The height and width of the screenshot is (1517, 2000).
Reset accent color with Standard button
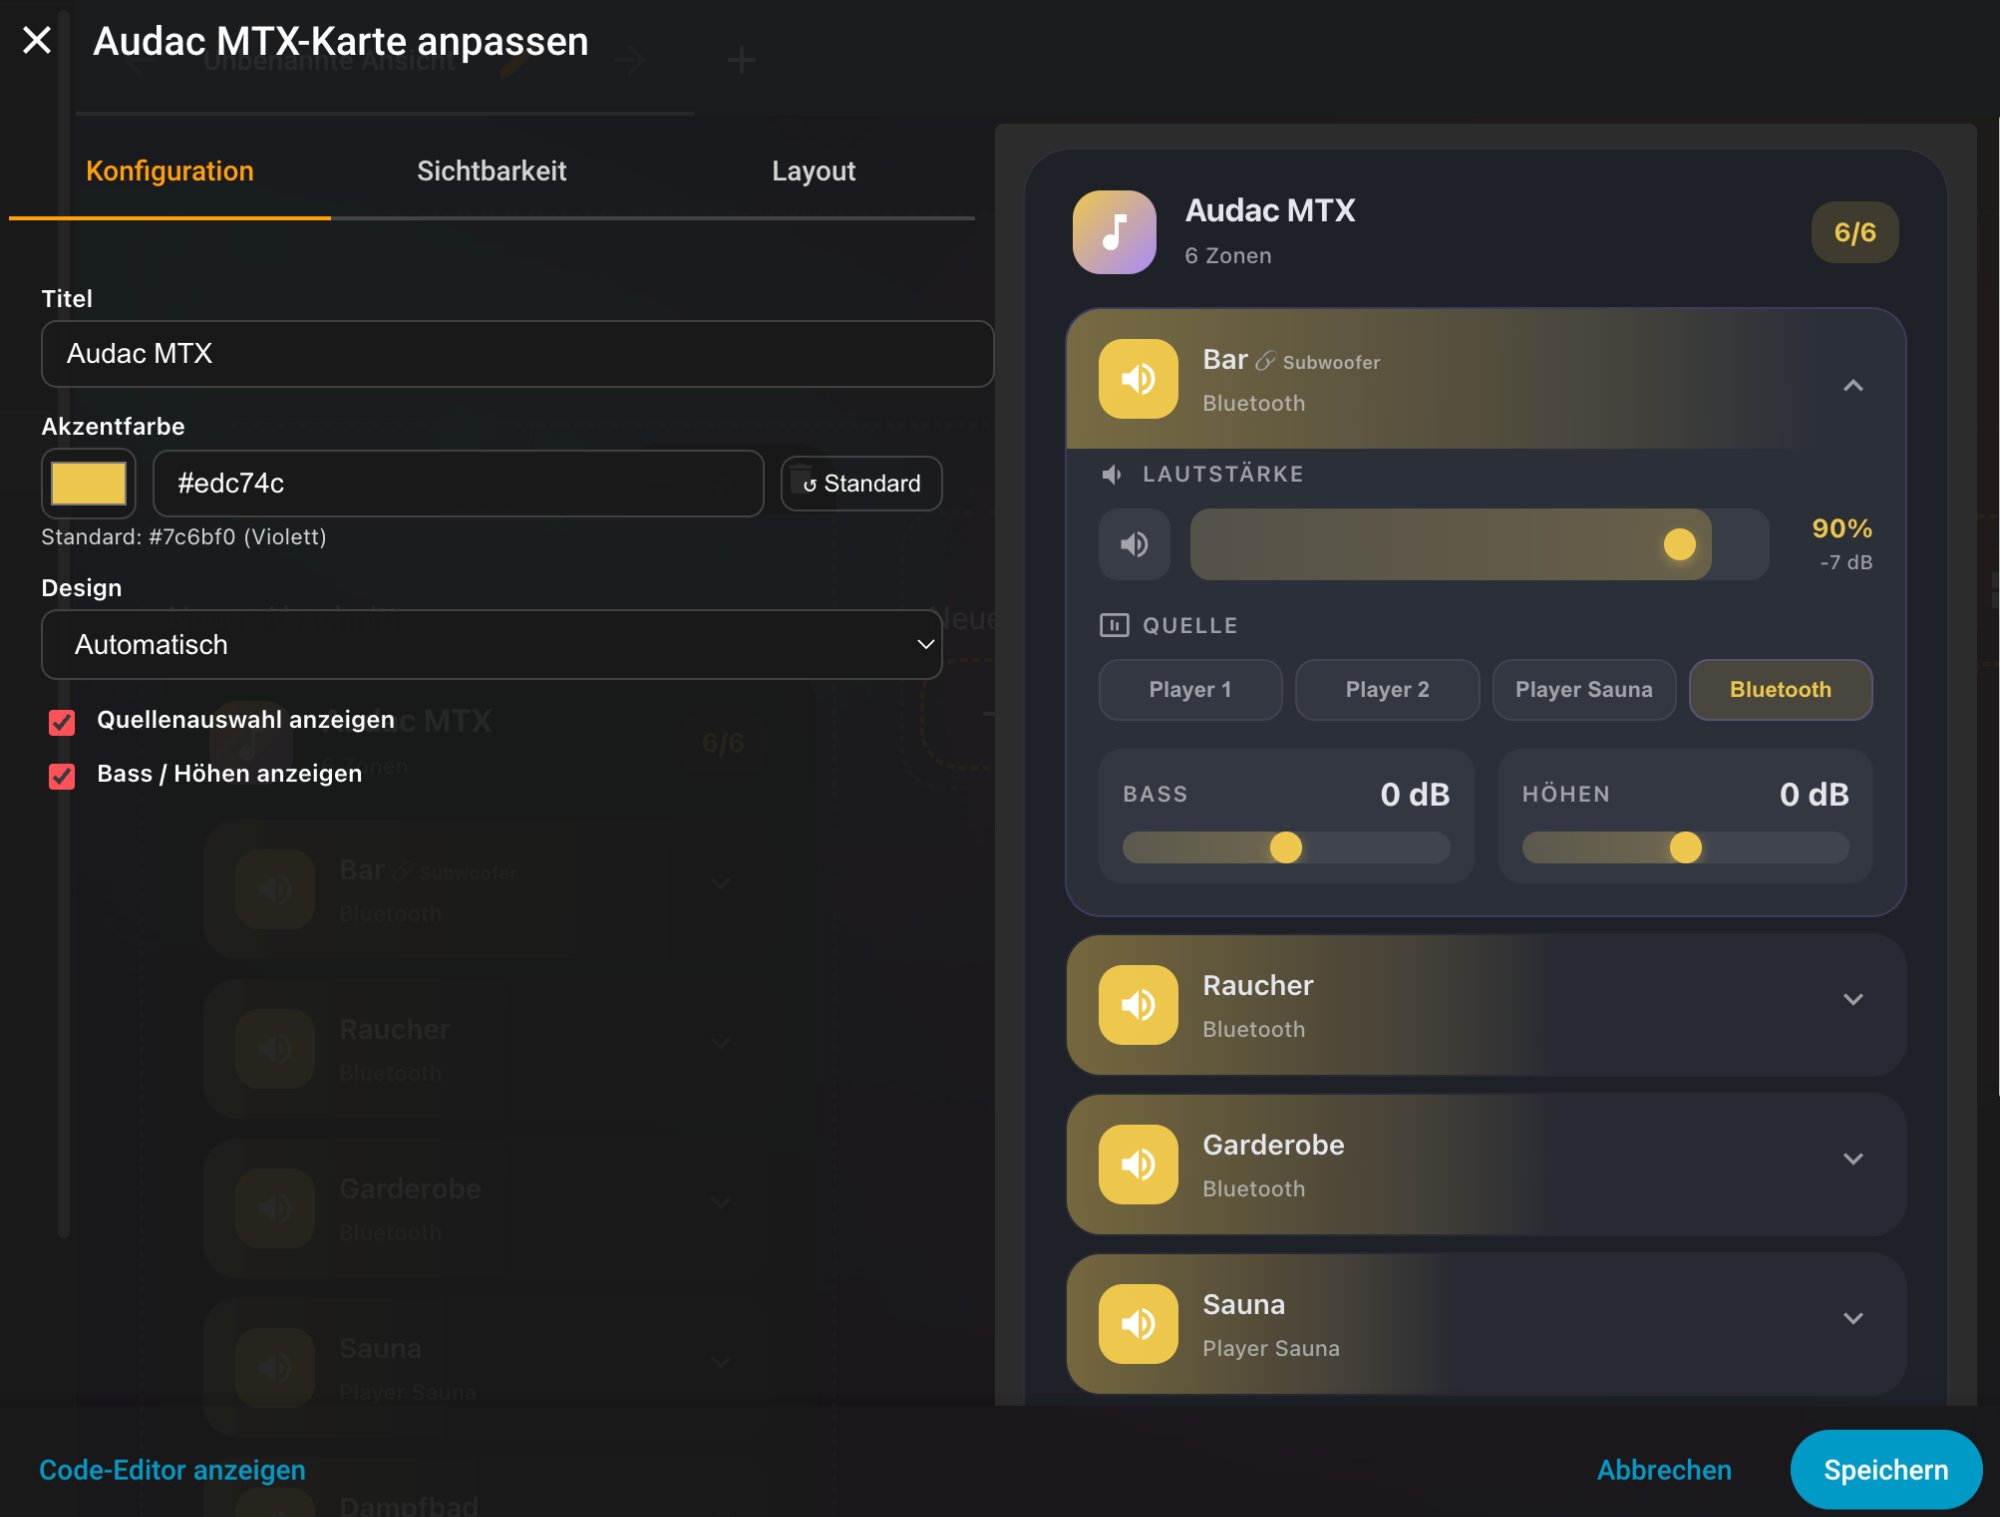[861, 484]
